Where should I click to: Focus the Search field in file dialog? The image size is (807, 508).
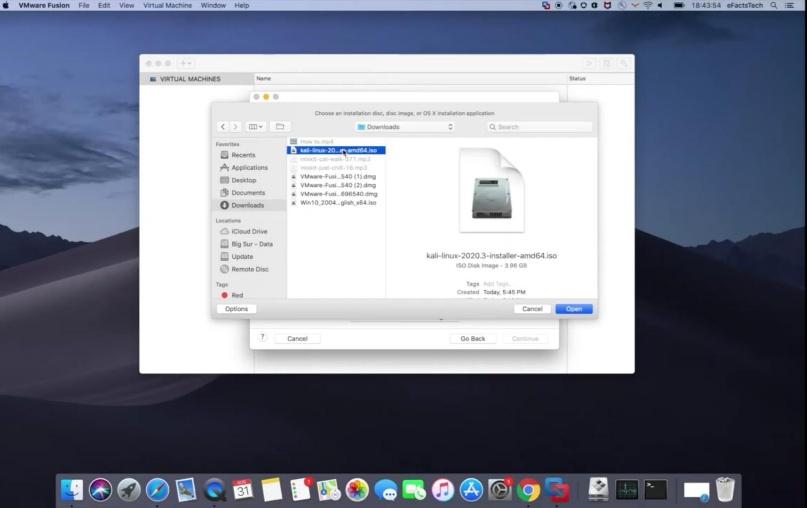[x=539, y=127]
